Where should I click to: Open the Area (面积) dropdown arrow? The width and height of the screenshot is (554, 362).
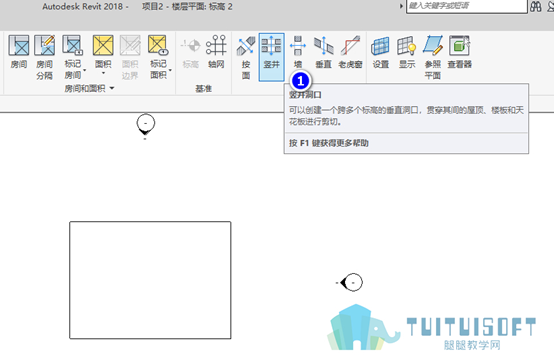click(103, 73)
